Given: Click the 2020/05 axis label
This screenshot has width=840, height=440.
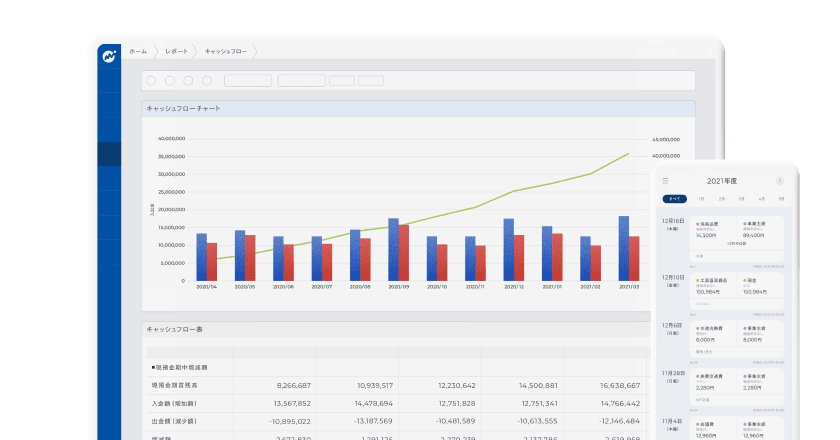Looking at the screenshot, I should tap(245, 287).
